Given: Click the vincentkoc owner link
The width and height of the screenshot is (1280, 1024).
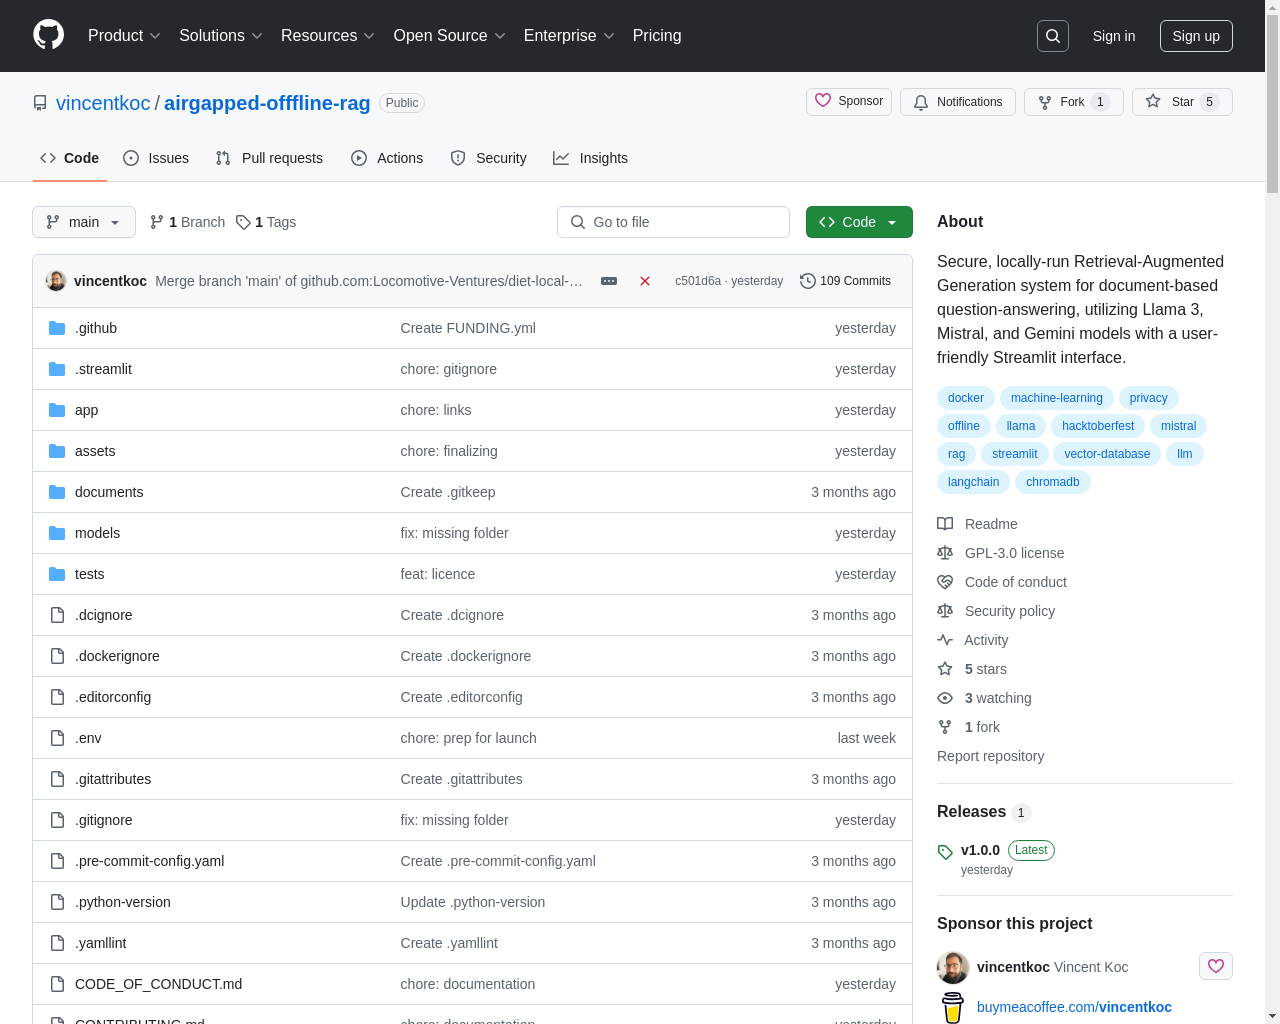Looking at the screenshot, I should [103, 103].
